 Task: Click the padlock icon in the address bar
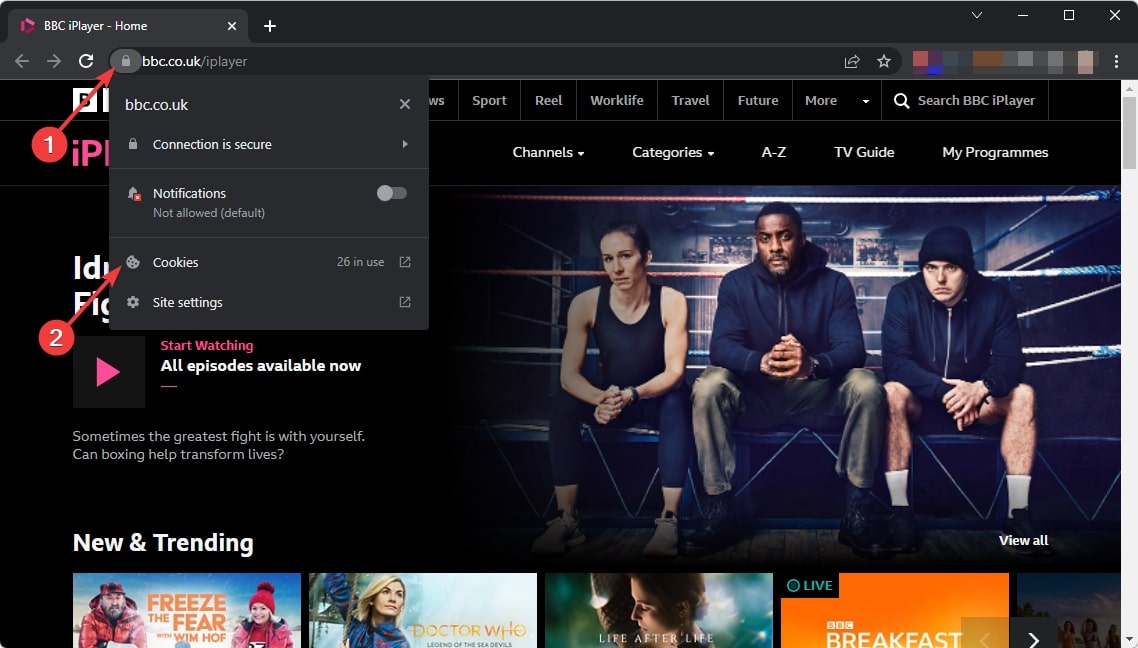[125, 61]
